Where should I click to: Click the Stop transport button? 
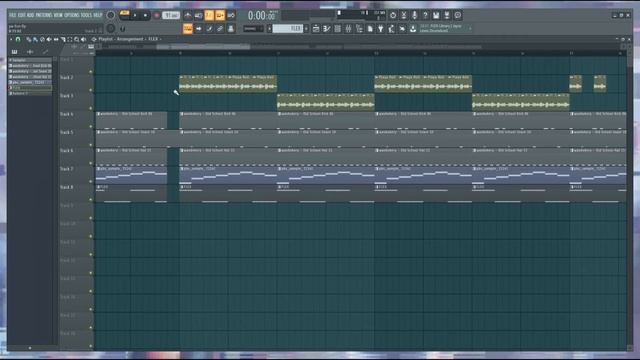(145, 16)
